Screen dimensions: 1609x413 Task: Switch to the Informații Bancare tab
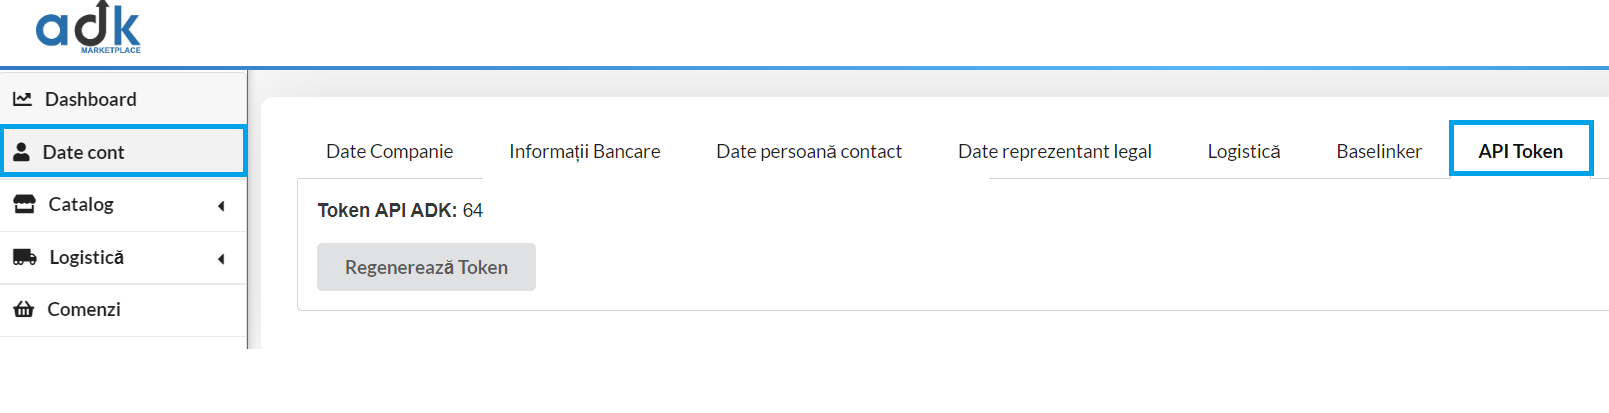point(585,151)
